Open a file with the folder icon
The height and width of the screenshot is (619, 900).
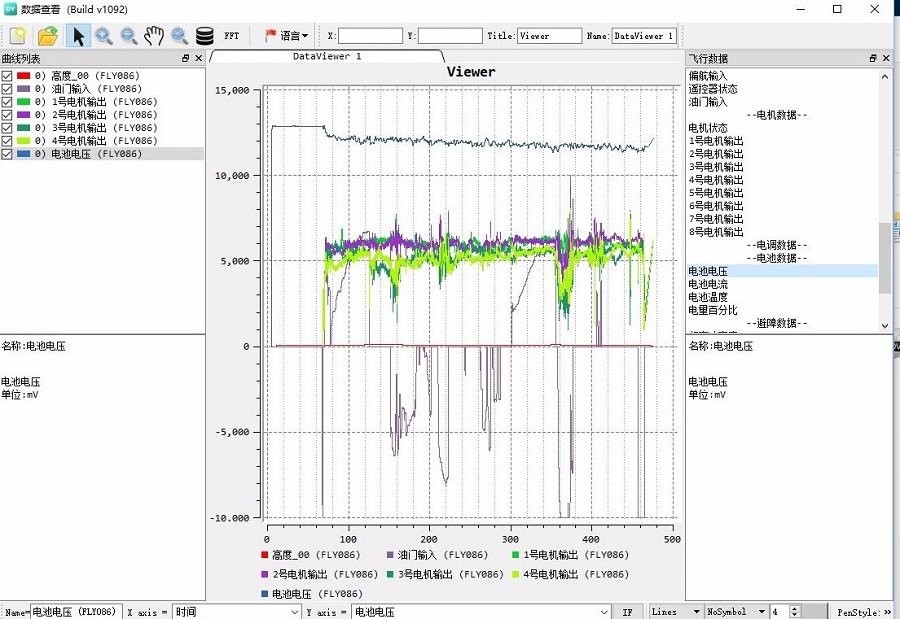point(48,36)
